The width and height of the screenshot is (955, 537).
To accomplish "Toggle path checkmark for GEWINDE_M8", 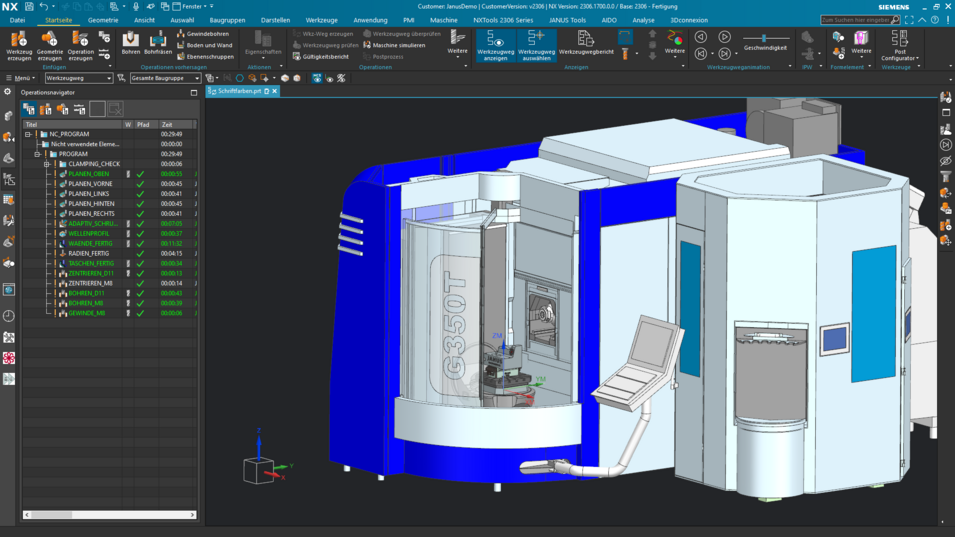I will point(141,313).
